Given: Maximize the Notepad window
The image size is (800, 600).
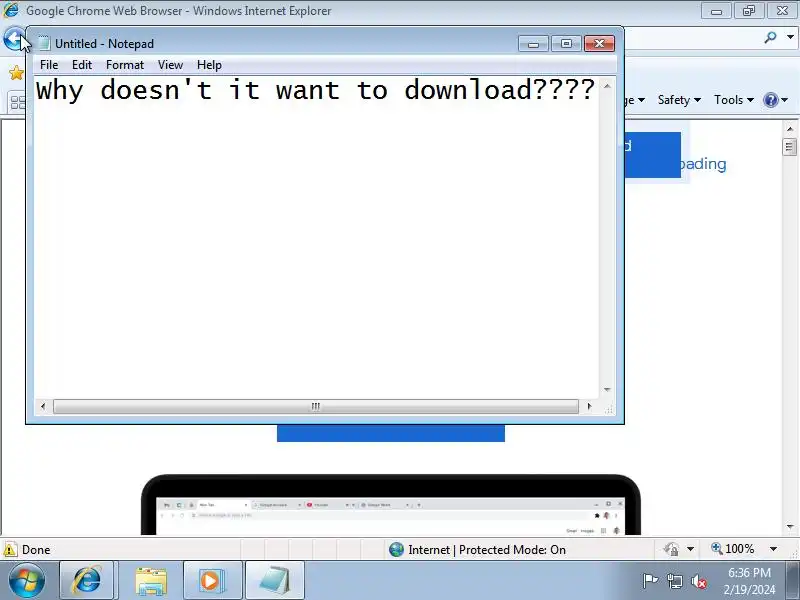Looking at the screenshot, I should point(566,44).
